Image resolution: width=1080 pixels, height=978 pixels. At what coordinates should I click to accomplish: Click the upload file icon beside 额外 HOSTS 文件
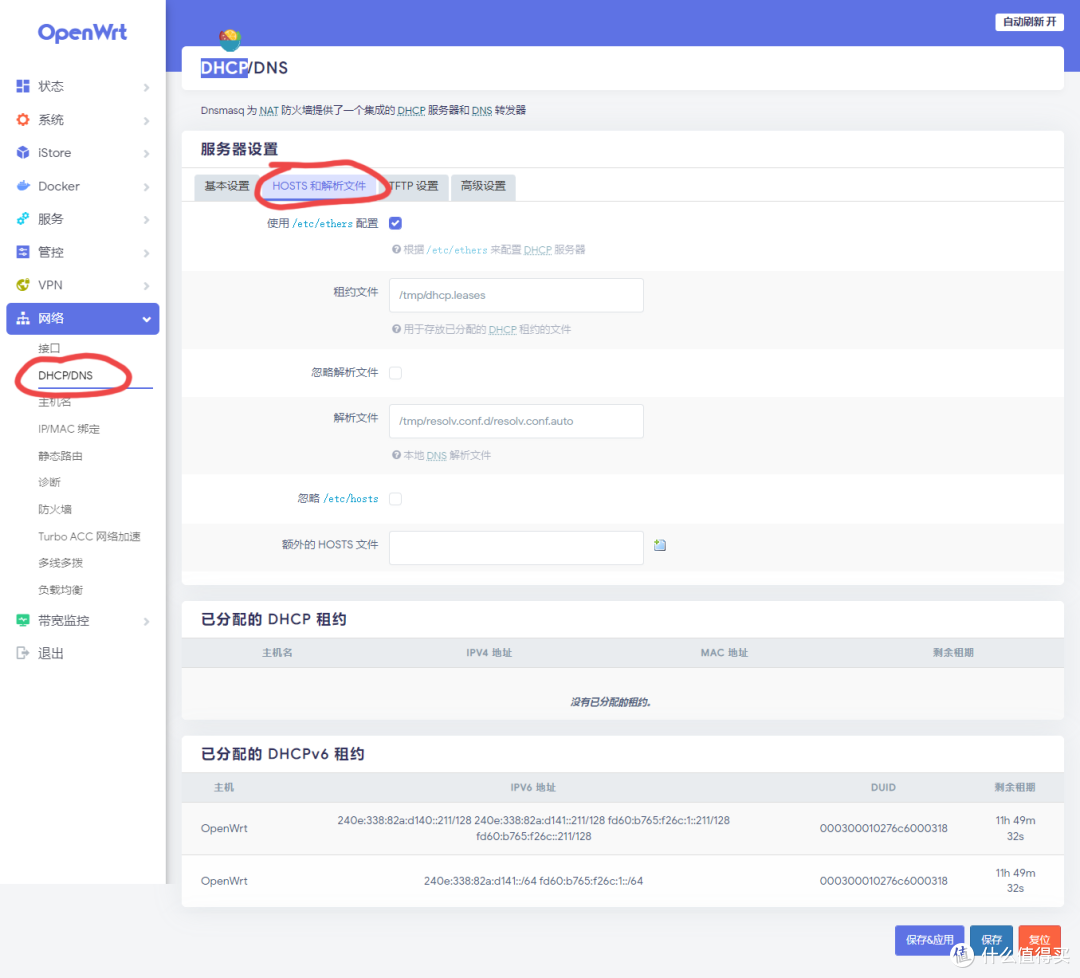[660, 547]
